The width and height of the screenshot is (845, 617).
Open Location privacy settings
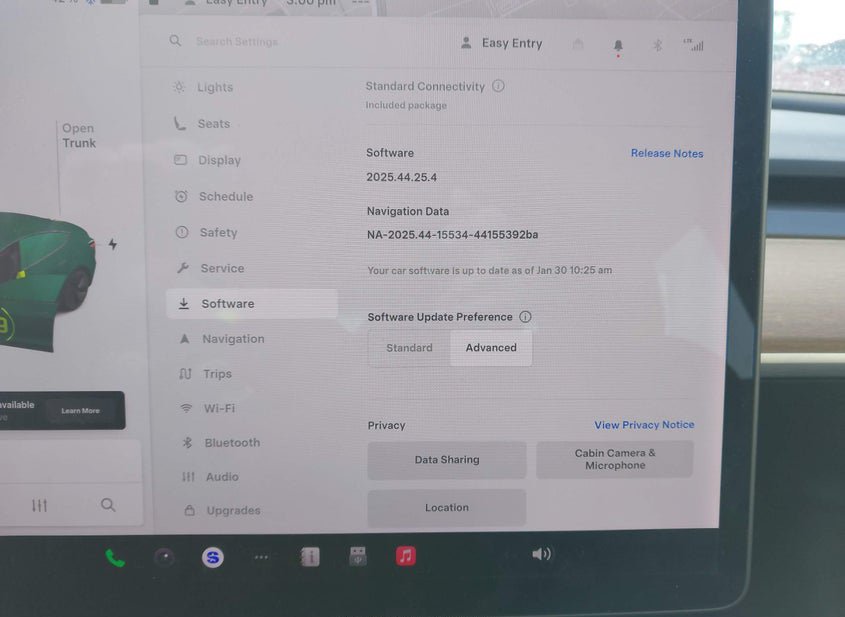(x=447, y=508)
